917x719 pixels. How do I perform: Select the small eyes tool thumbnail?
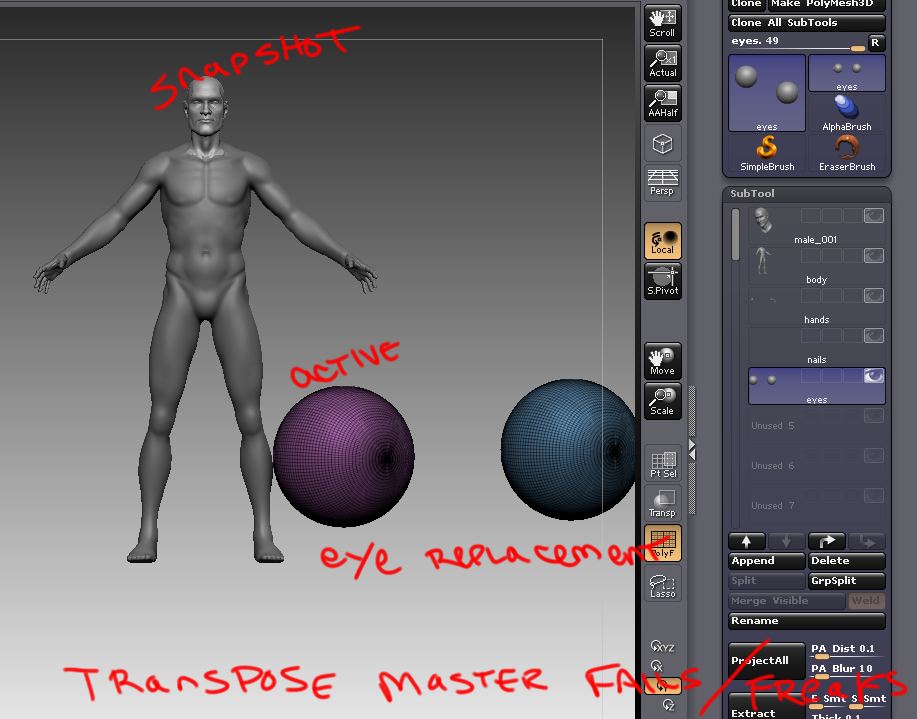coord(846,73)
